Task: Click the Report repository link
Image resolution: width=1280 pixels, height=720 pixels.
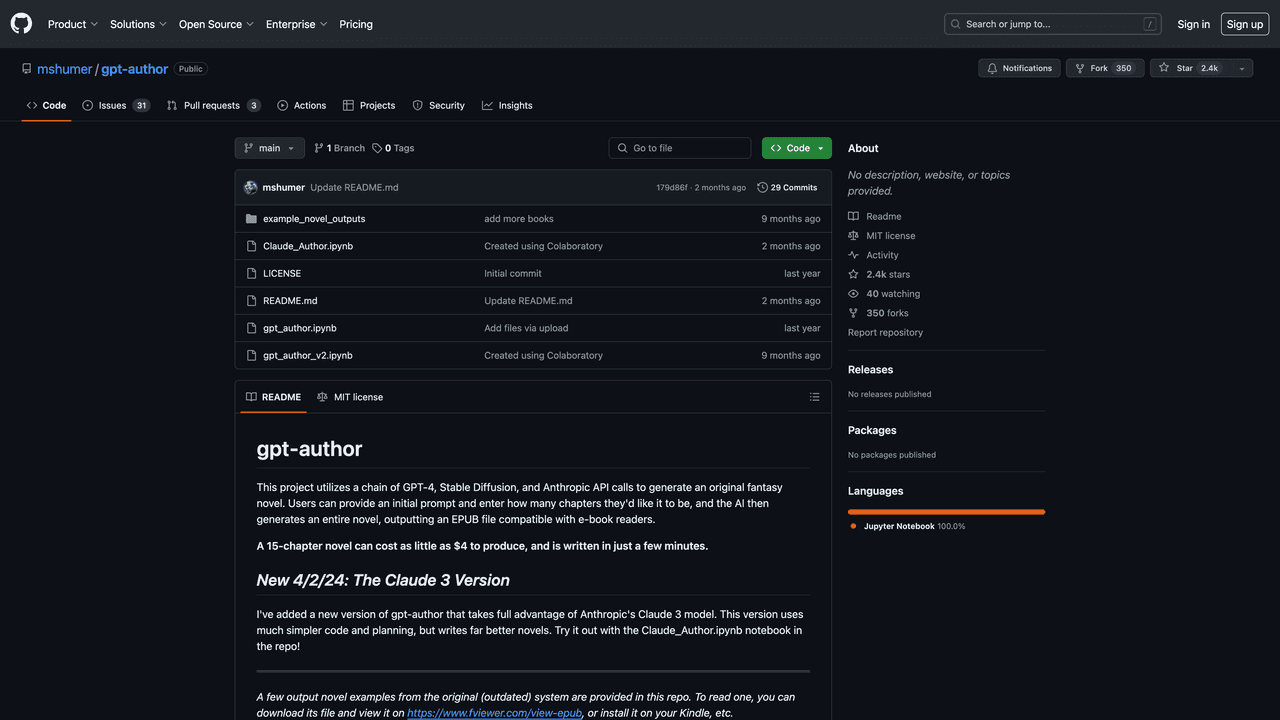Action: coord(885,332)
